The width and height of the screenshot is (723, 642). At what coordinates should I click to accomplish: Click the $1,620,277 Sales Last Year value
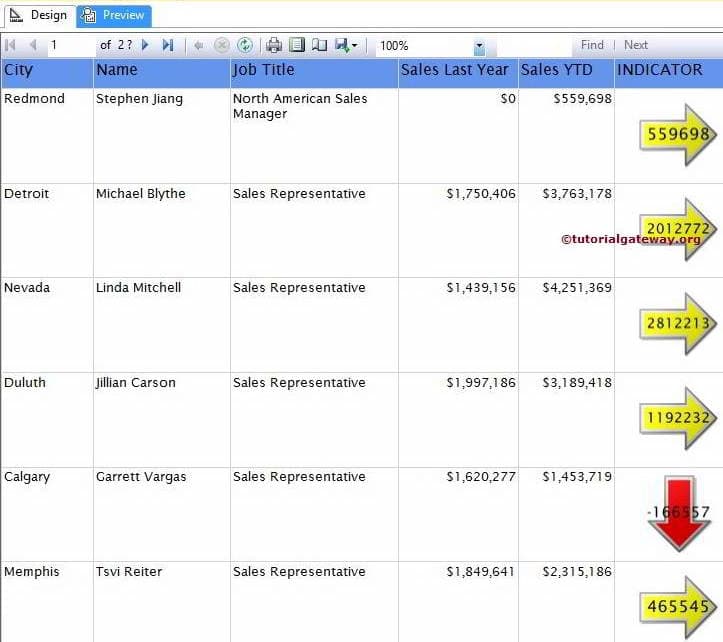pyautogui.click(x=481, y=477)
